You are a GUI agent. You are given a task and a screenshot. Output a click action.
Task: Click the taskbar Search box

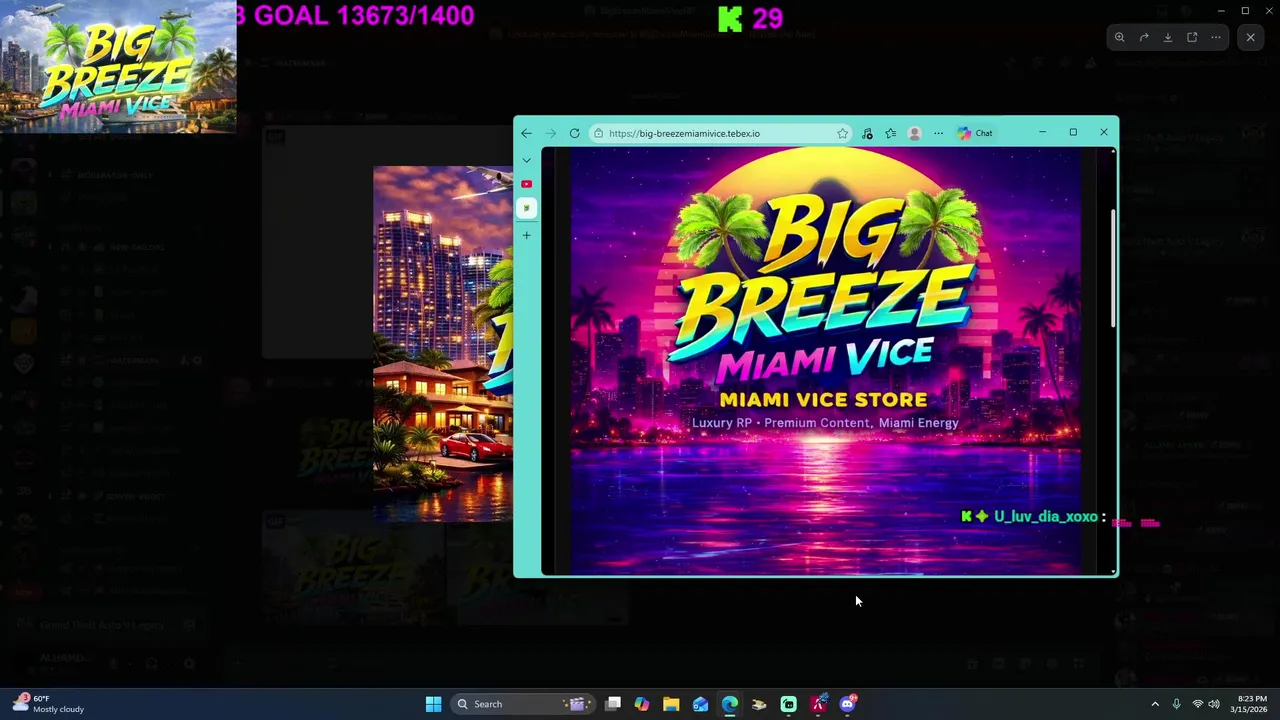(x=523, y=704)
